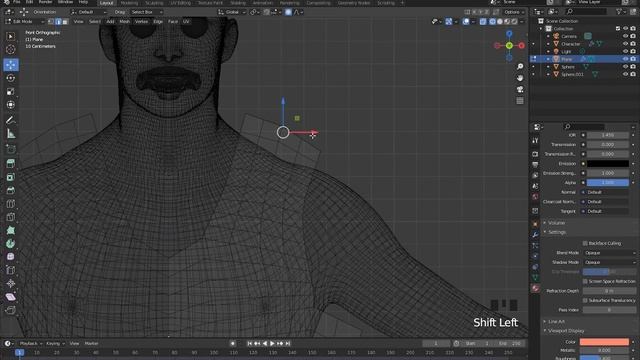Viewport: 640px width, 360px height.
Task: Select the Edge Slide tool
Action: point(11,270)
